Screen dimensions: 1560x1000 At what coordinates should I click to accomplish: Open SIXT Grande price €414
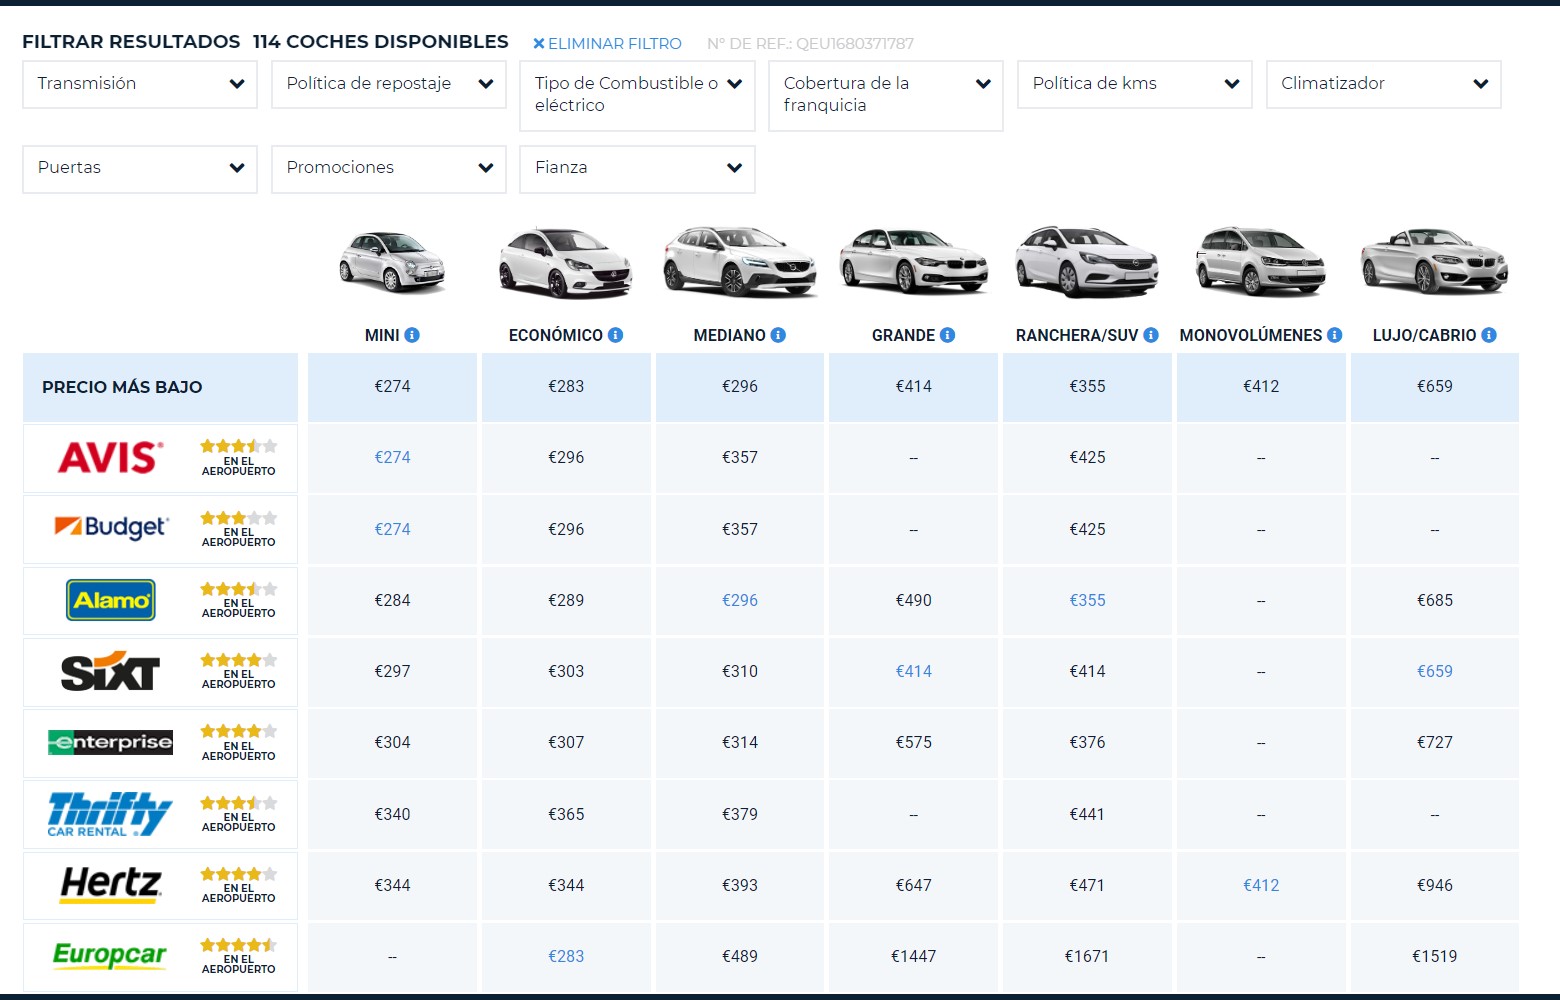point(914,671)
